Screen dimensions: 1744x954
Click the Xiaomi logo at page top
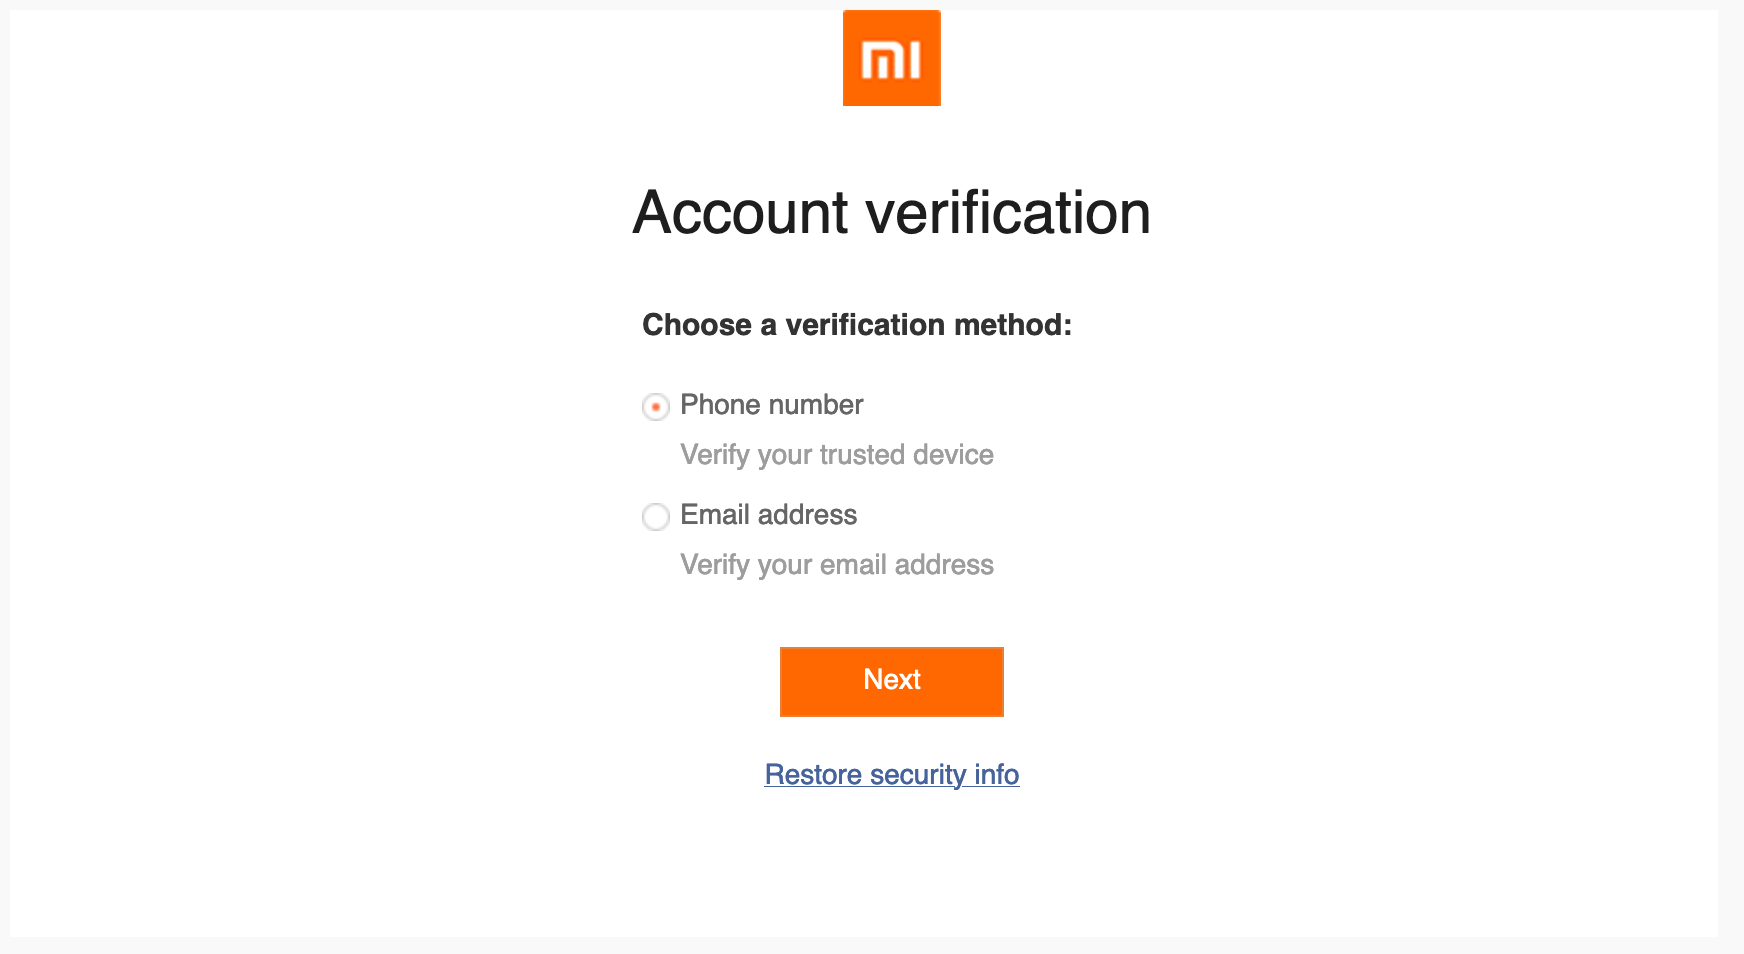coord(891,58)
